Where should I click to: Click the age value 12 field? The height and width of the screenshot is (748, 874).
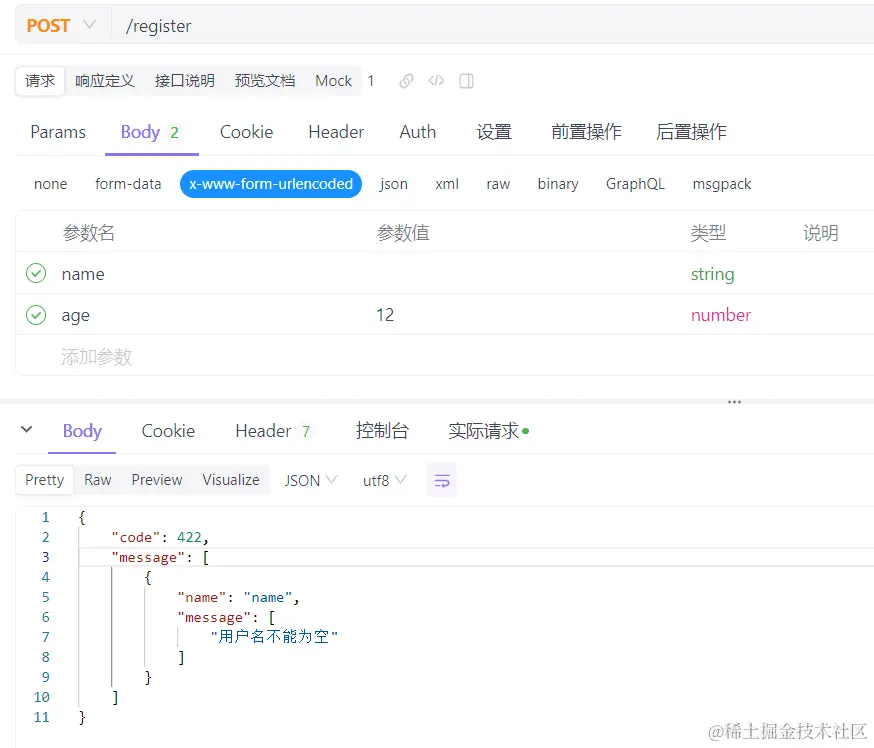coord(527,315)
